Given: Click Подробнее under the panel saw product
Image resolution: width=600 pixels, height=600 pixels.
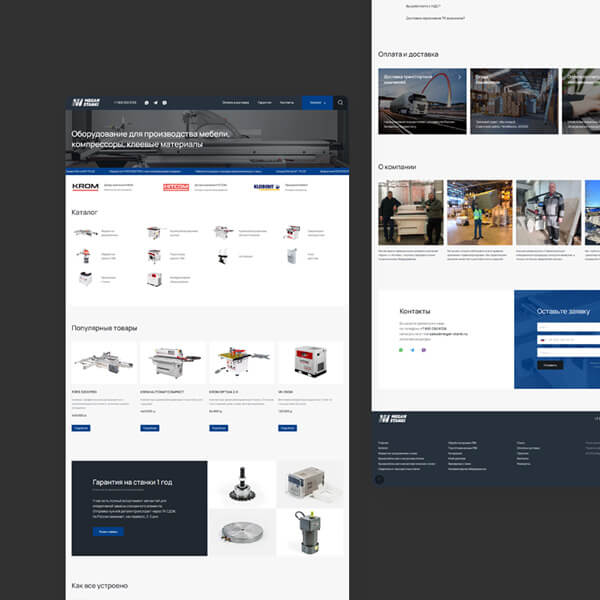Looking at the screenshot, I should click(81, 428).
